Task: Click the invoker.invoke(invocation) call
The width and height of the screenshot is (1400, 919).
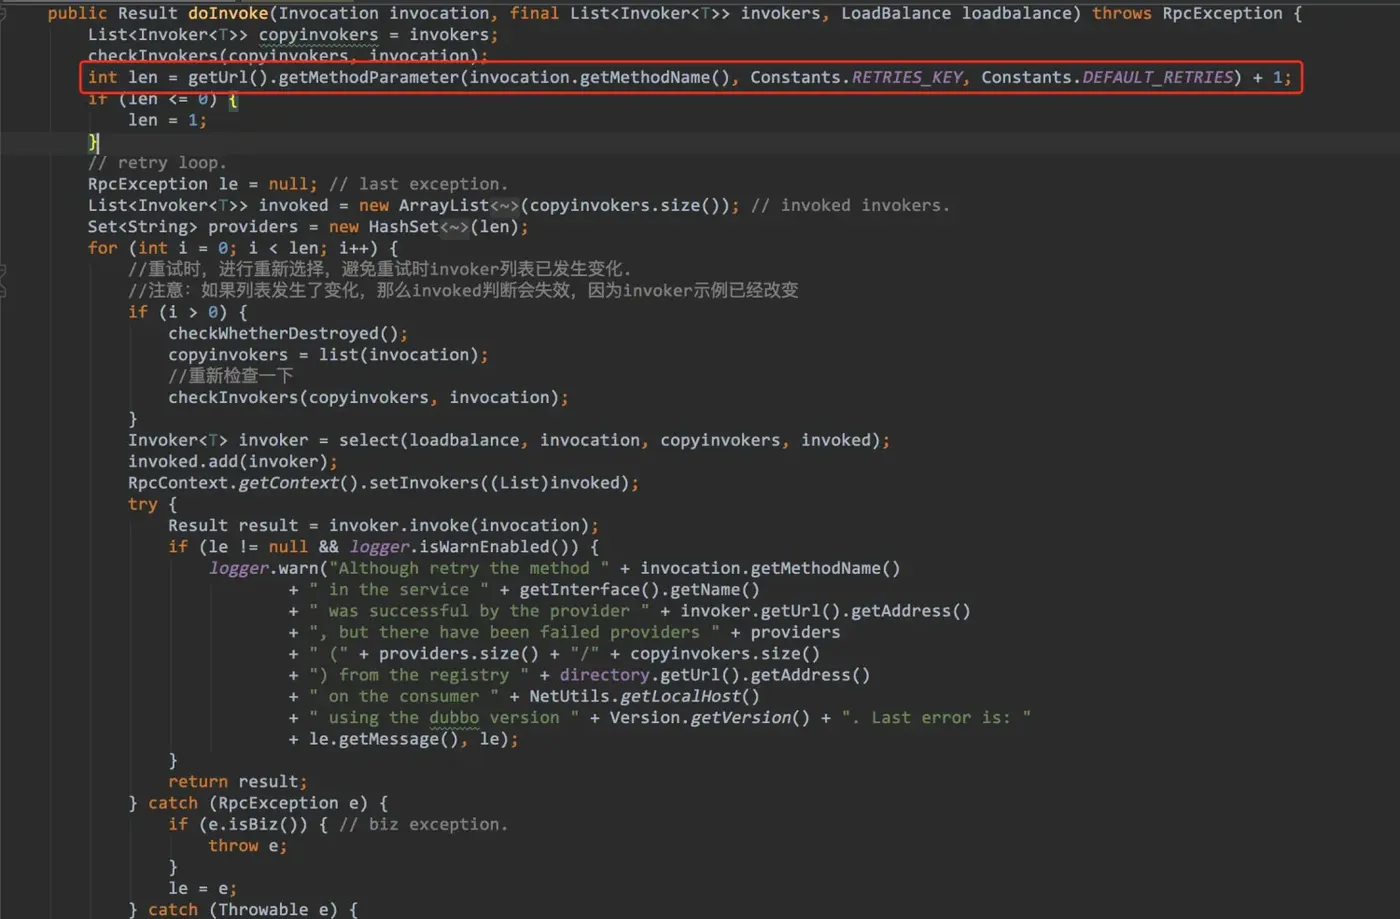Action: 459,526
